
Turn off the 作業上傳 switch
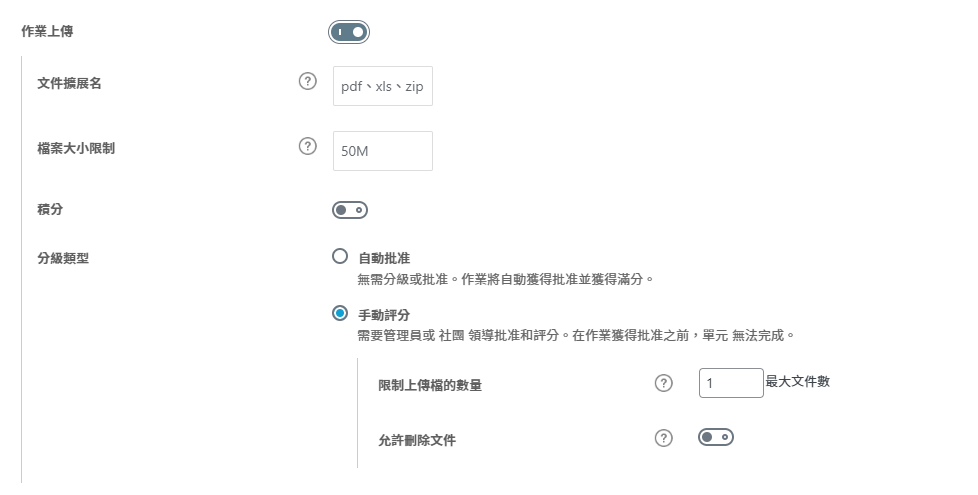tap(349, 32)
